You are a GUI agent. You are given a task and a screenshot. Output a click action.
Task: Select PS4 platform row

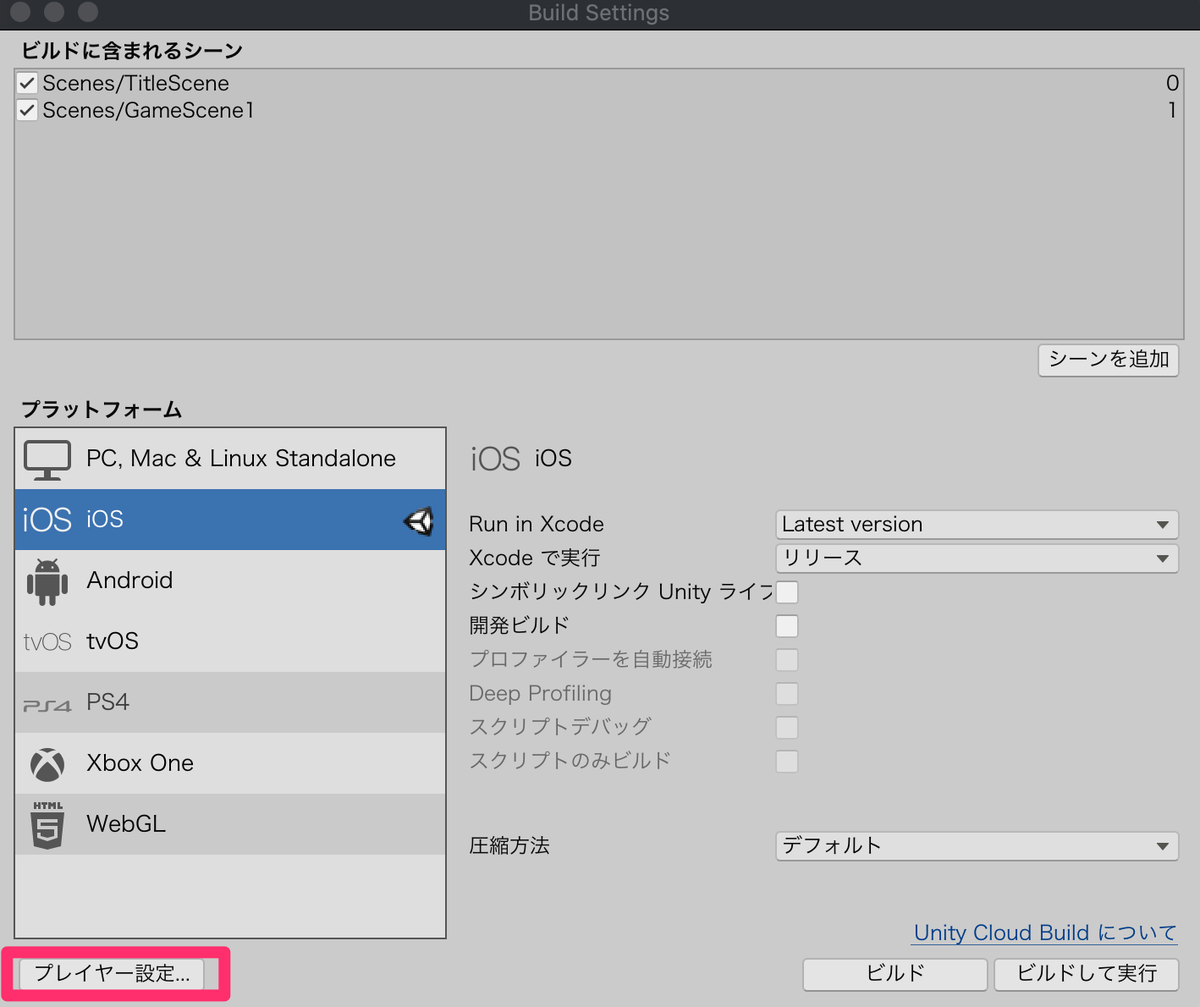point(230,703)
